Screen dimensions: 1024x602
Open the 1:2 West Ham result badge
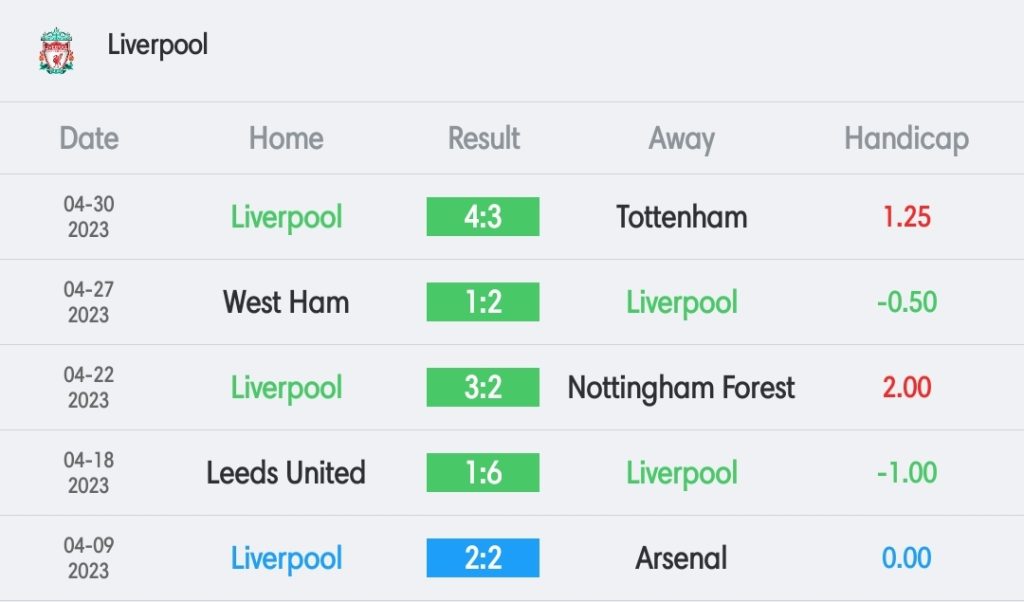483,302
